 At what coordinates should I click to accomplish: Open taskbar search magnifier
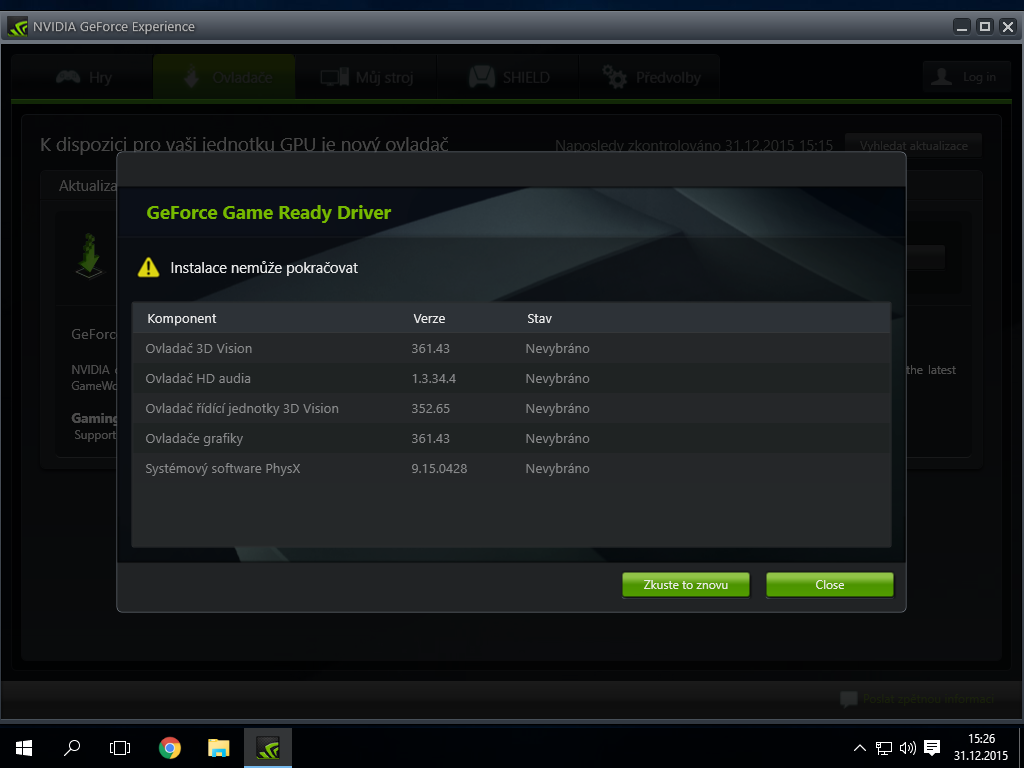point(72,748)
